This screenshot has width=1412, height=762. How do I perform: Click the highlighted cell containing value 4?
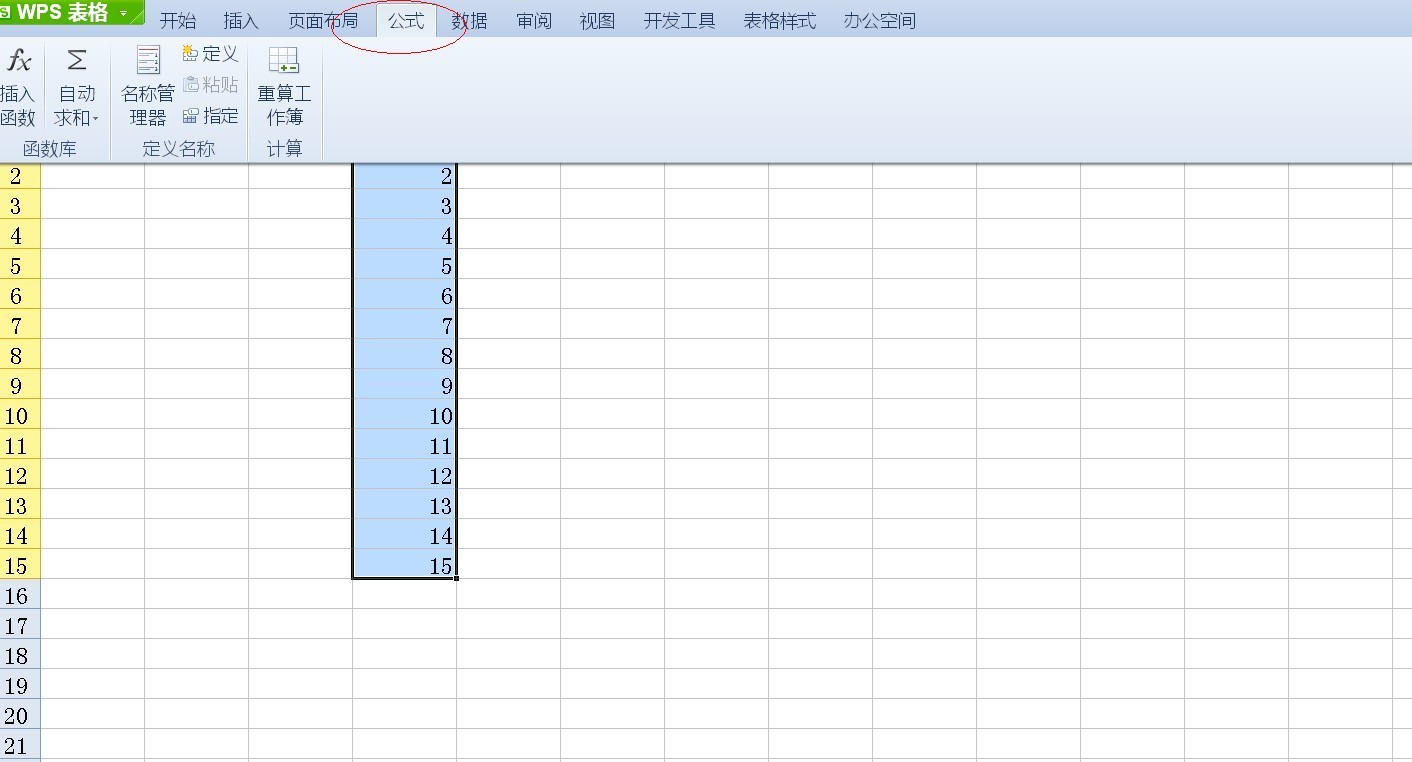click(405, 235)
